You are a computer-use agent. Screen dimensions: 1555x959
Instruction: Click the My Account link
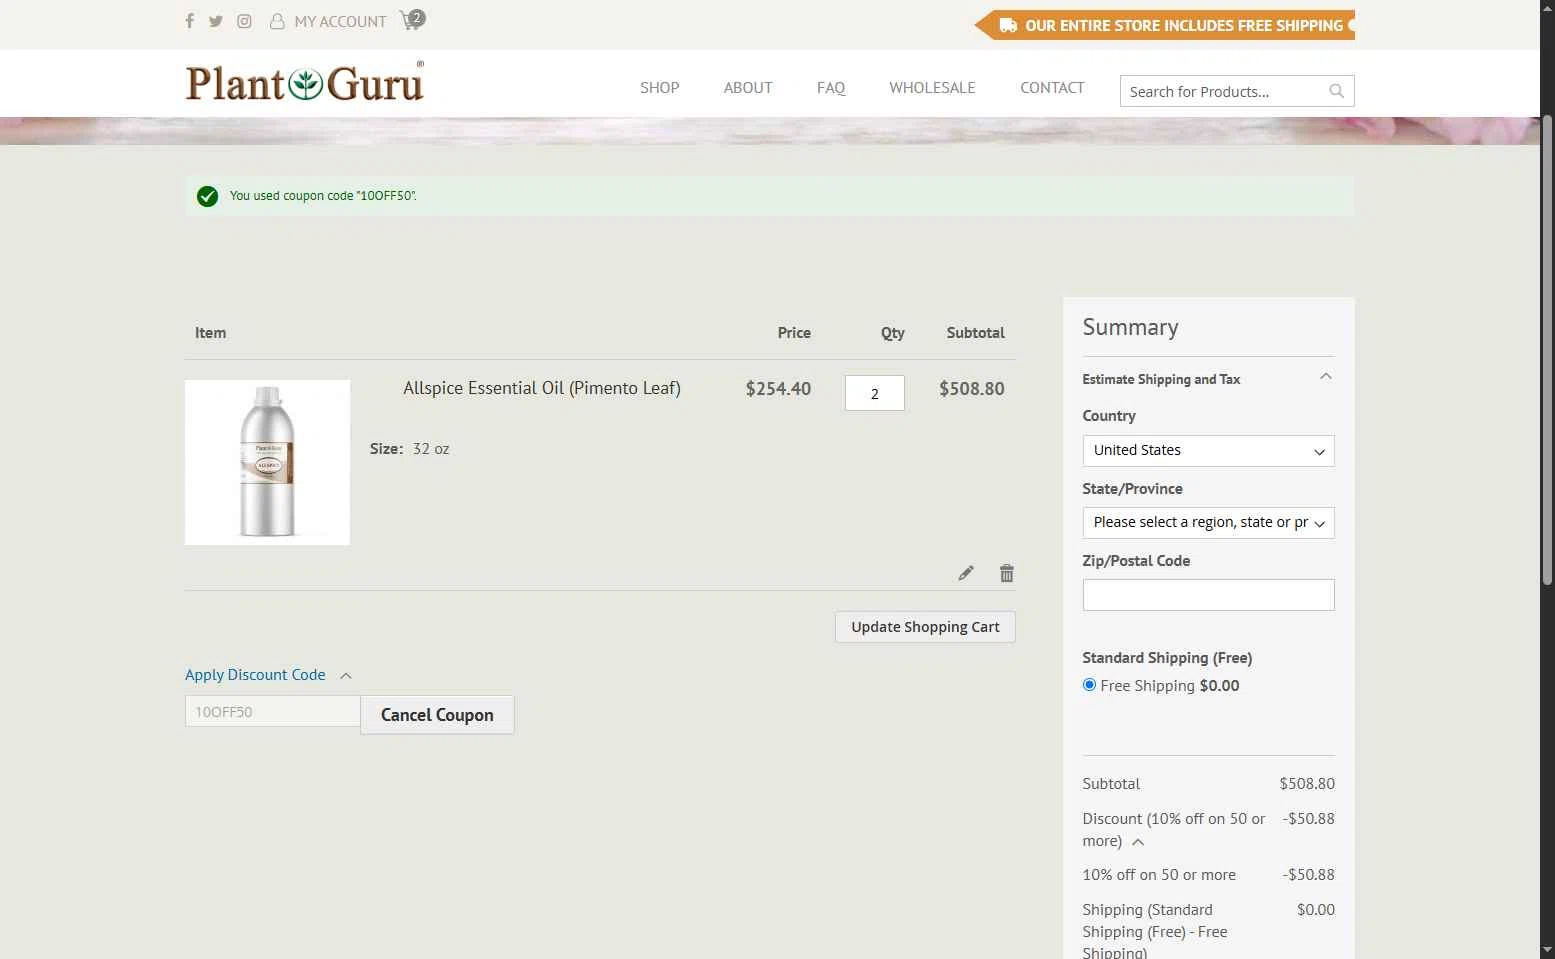[328, 21]
